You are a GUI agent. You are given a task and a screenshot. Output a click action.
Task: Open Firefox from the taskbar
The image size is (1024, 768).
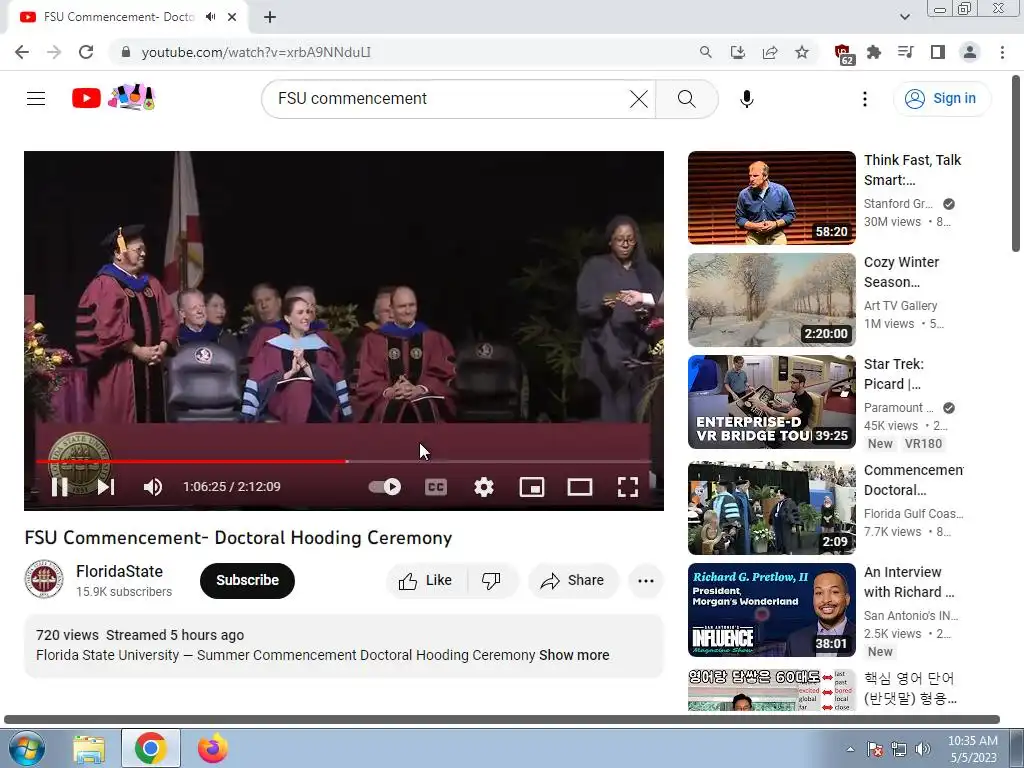click(x=213, y=748)
